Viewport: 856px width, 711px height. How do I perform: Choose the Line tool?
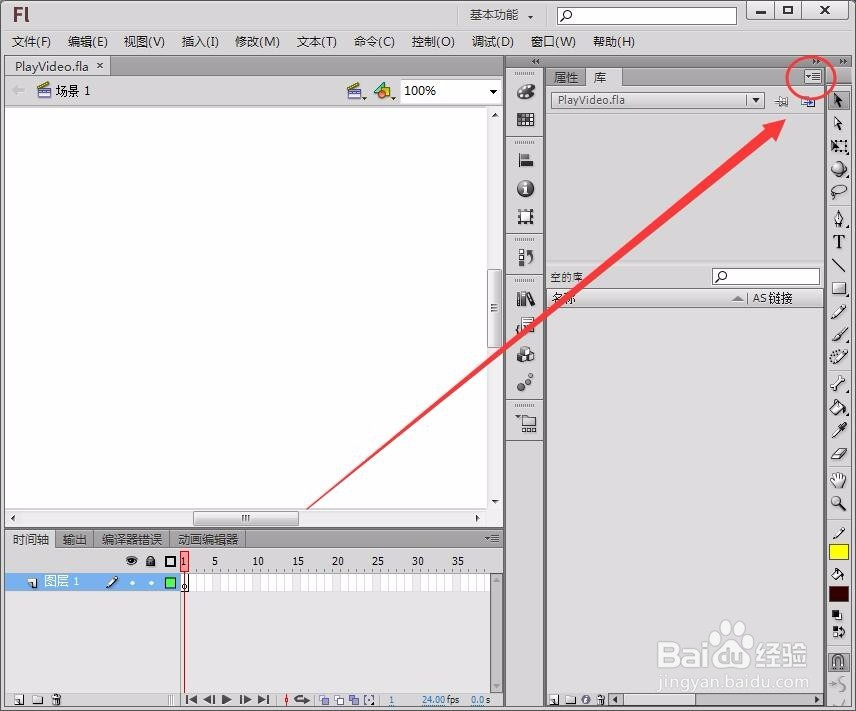(x=839, y=265)
